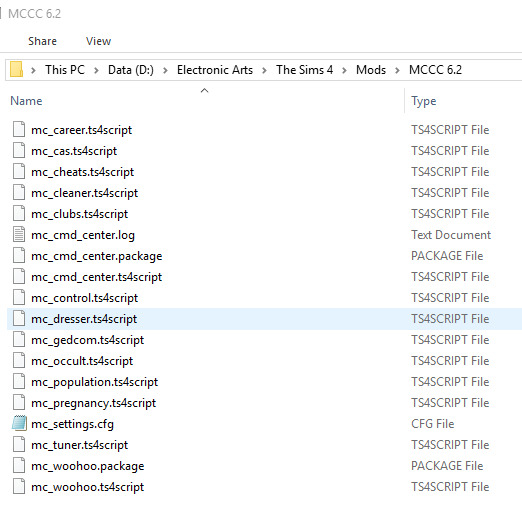Open the Share ribbon tab
The height and width of the screenshot is (515, 522).
(x=42, y=41)
